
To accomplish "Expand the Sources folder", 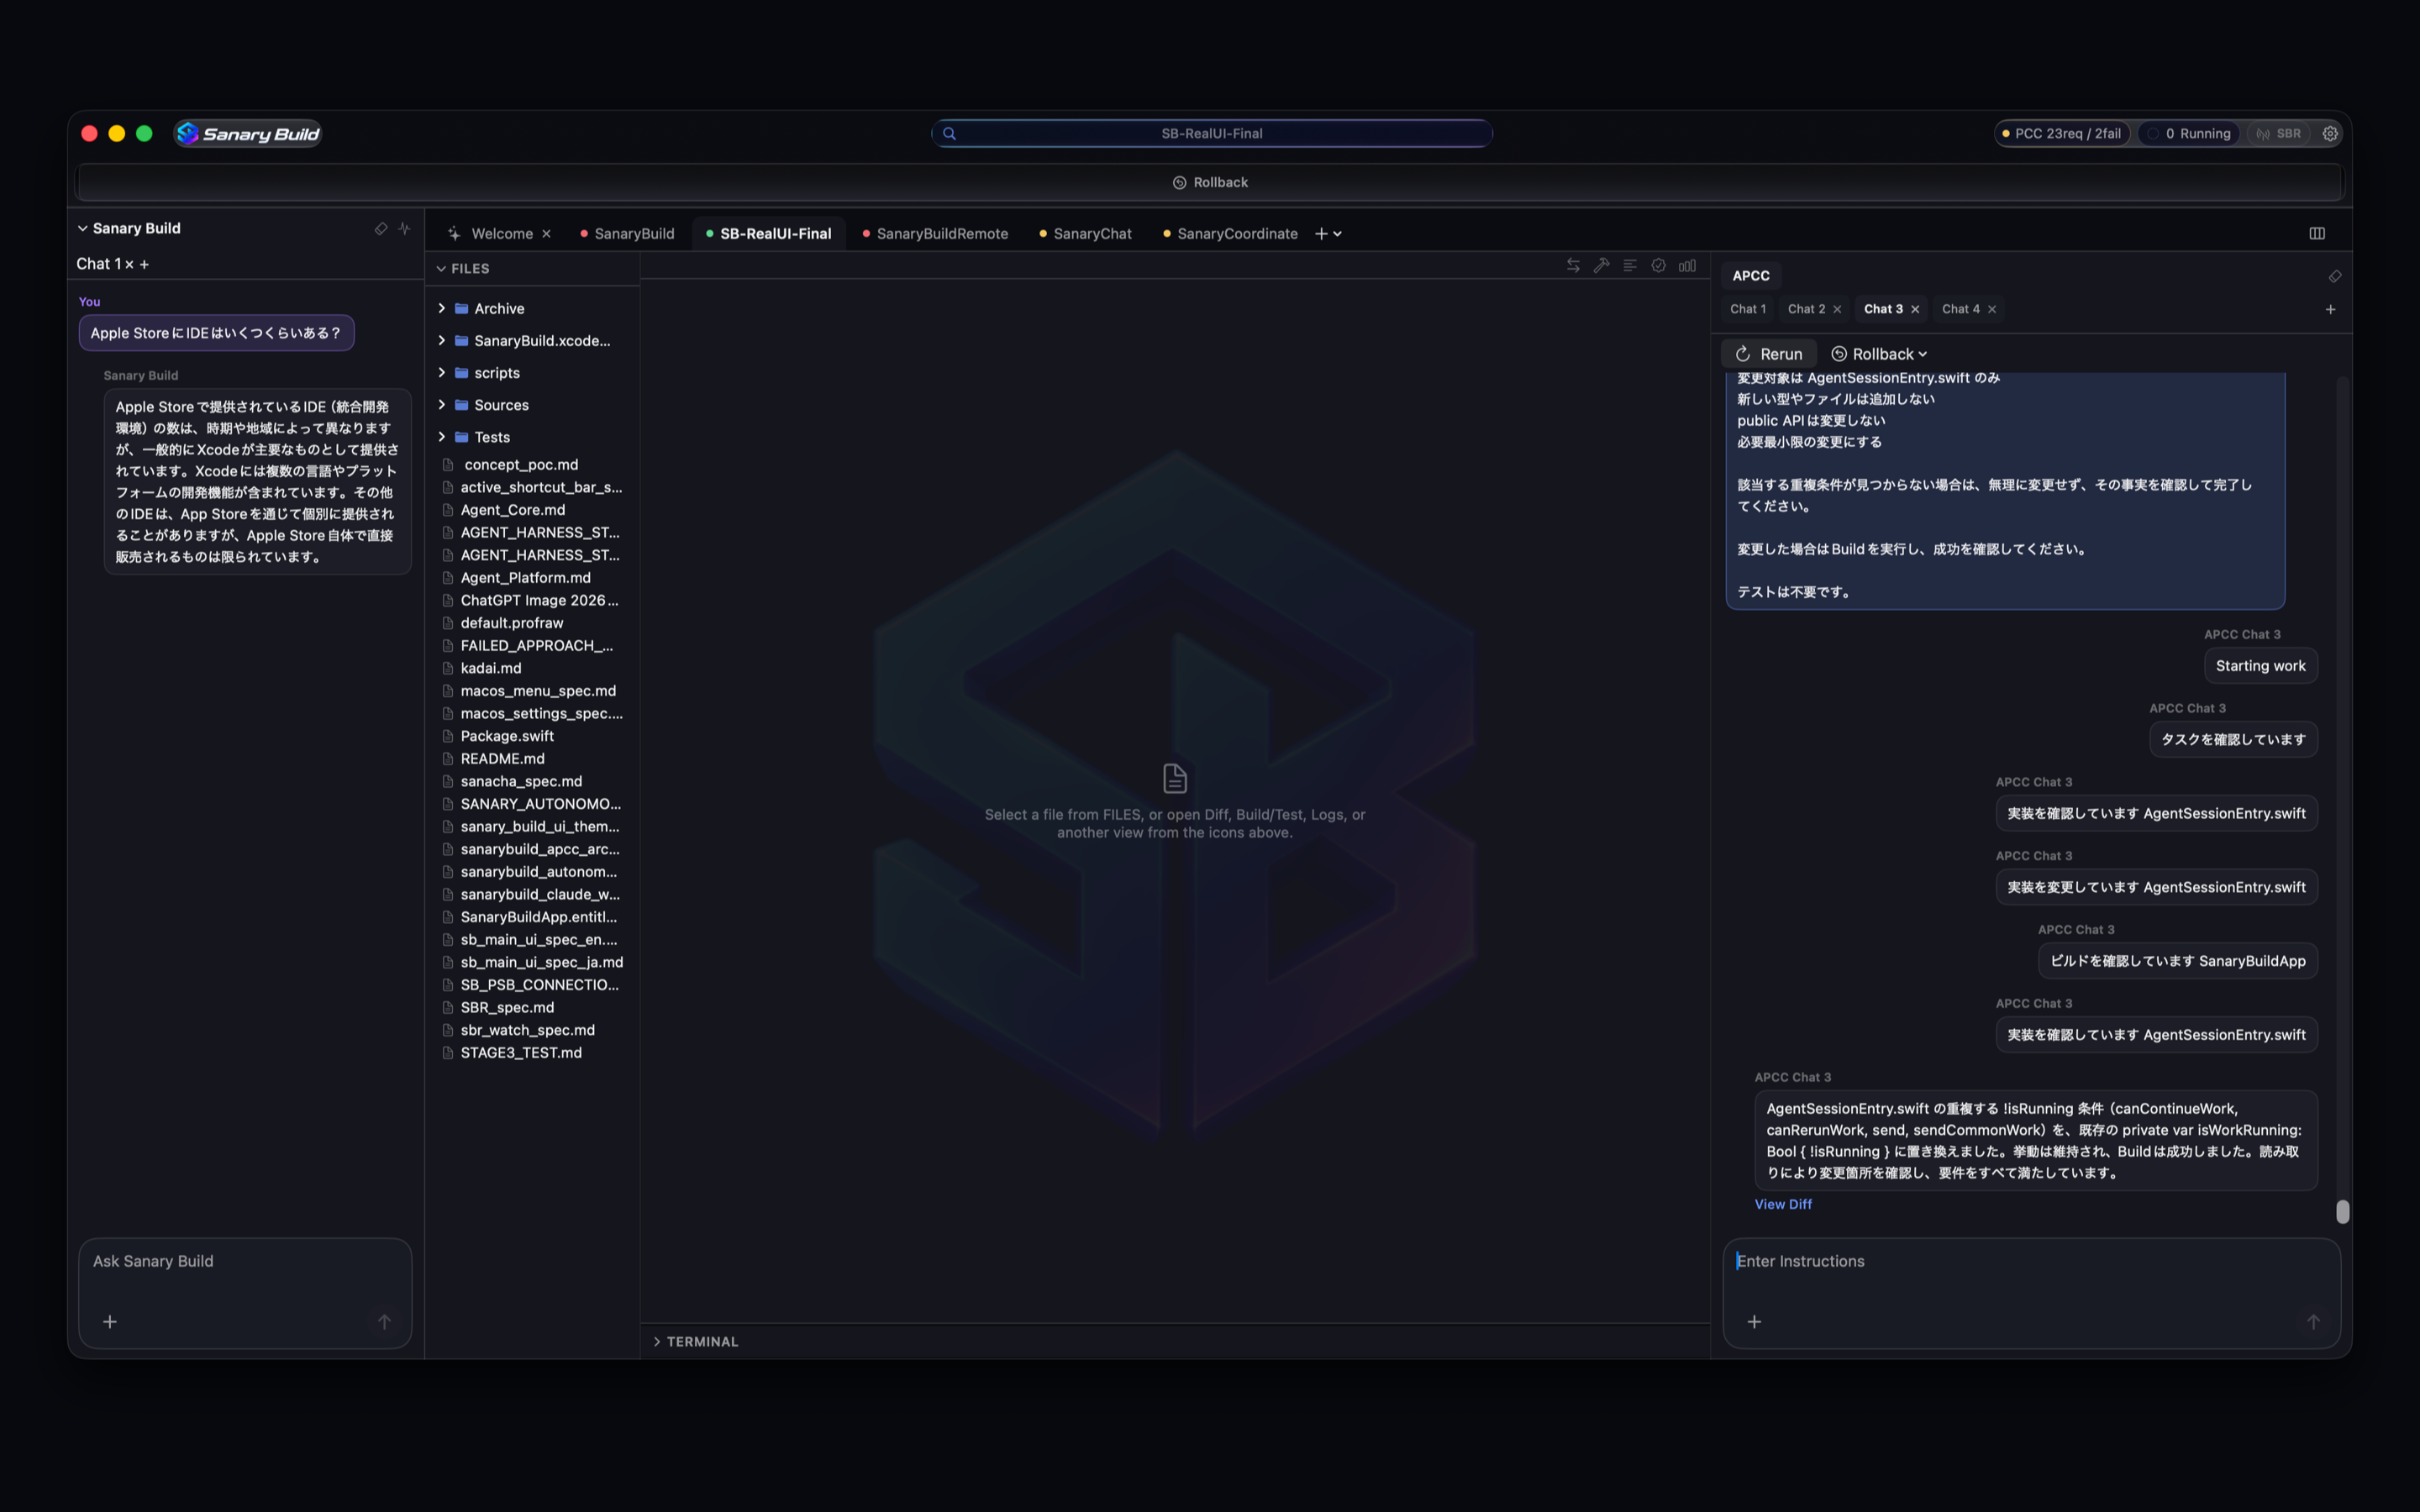I will [441, 404].
